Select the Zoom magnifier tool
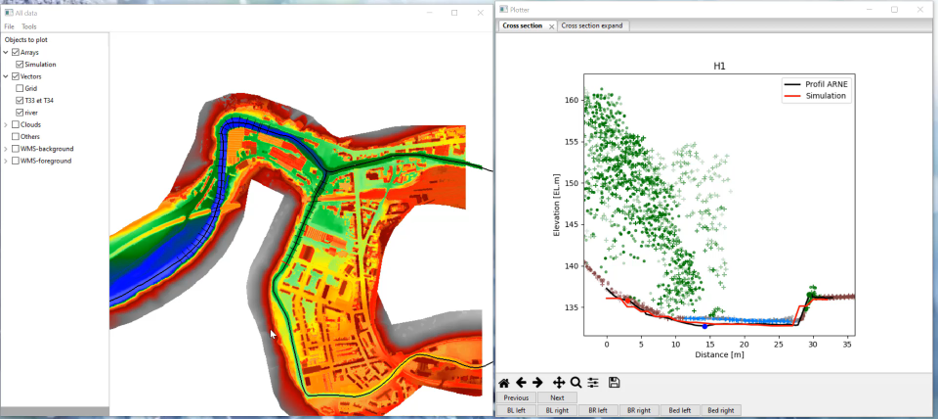 tap(576, 382)
